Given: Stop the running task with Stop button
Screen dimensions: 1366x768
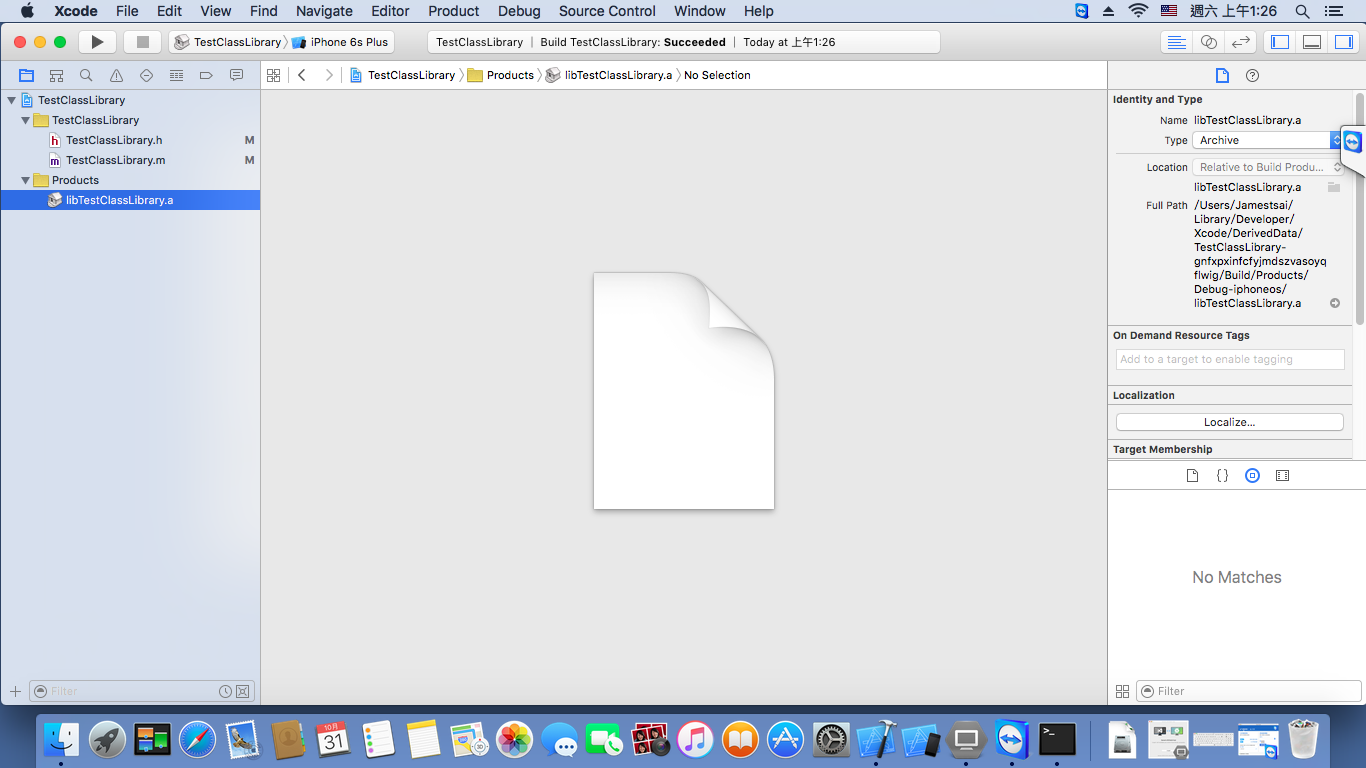Looking at the screenshot, I should [142, 42].
